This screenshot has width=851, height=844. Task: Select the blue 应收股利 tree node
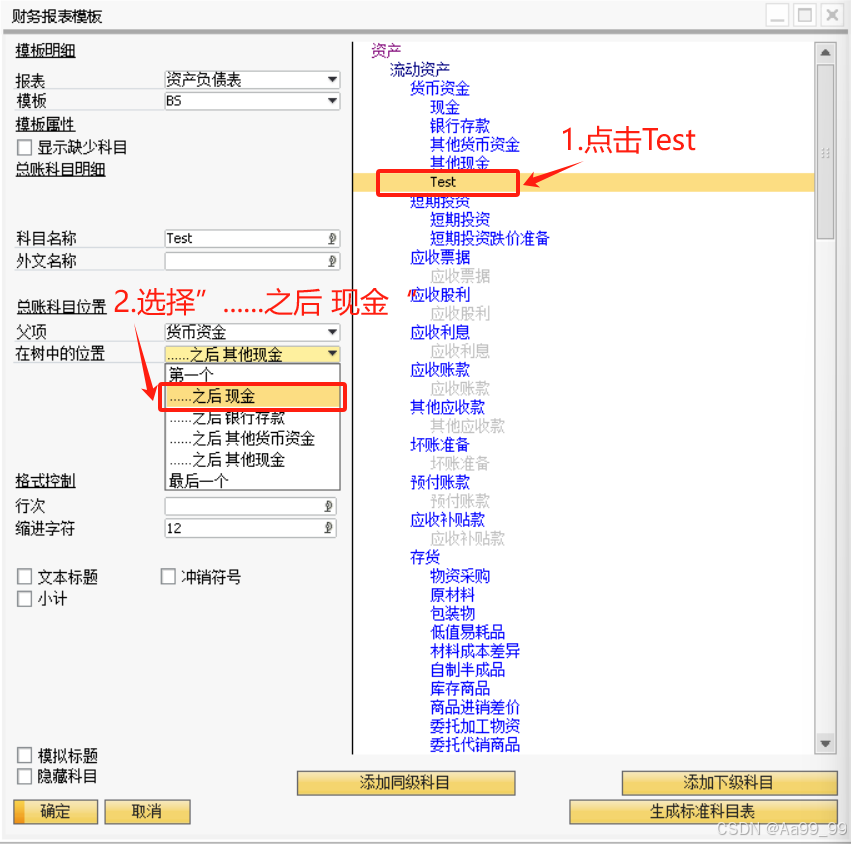pyautogui.click(x=440, y=295)
